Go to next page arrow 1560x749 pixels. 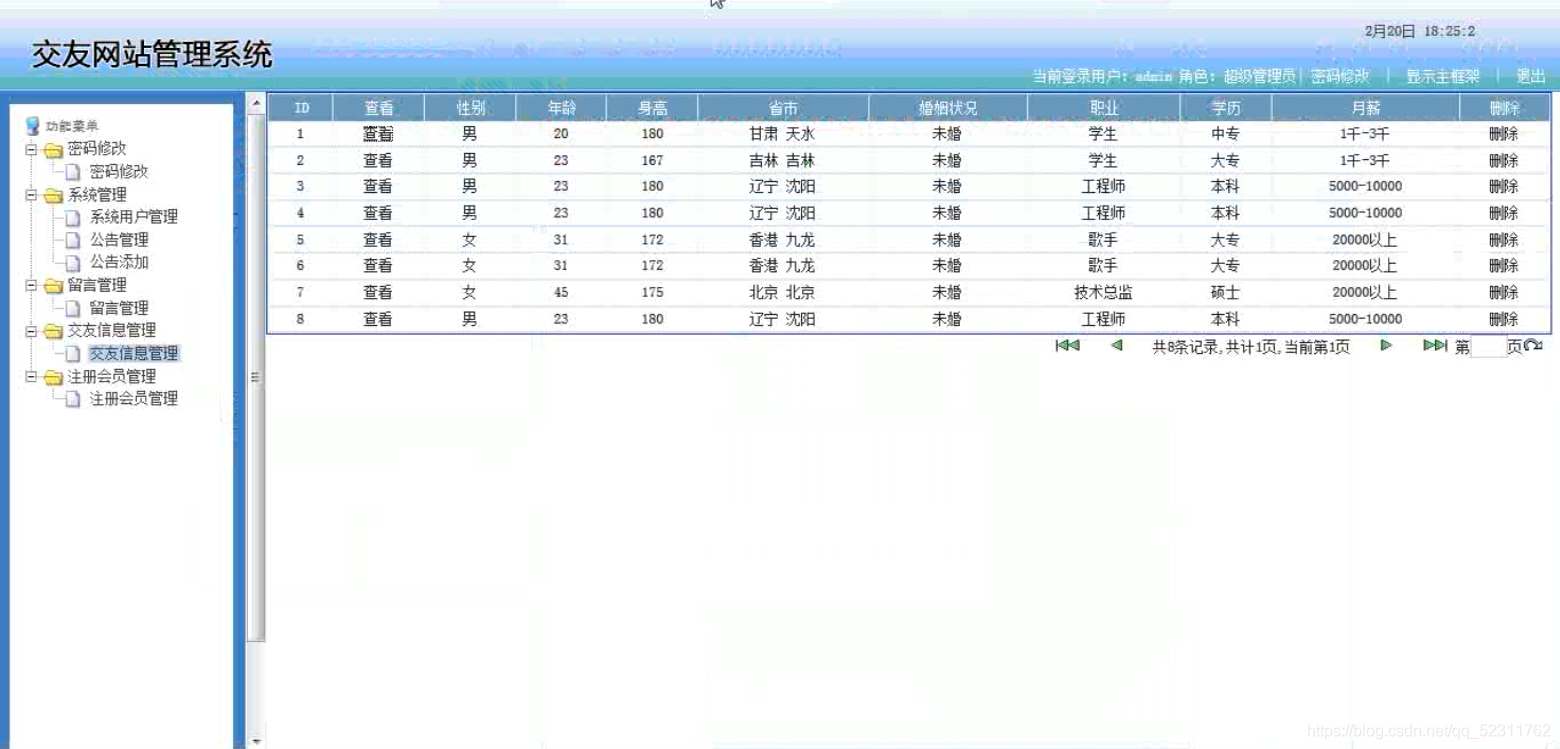click(x=1386, y=345)
